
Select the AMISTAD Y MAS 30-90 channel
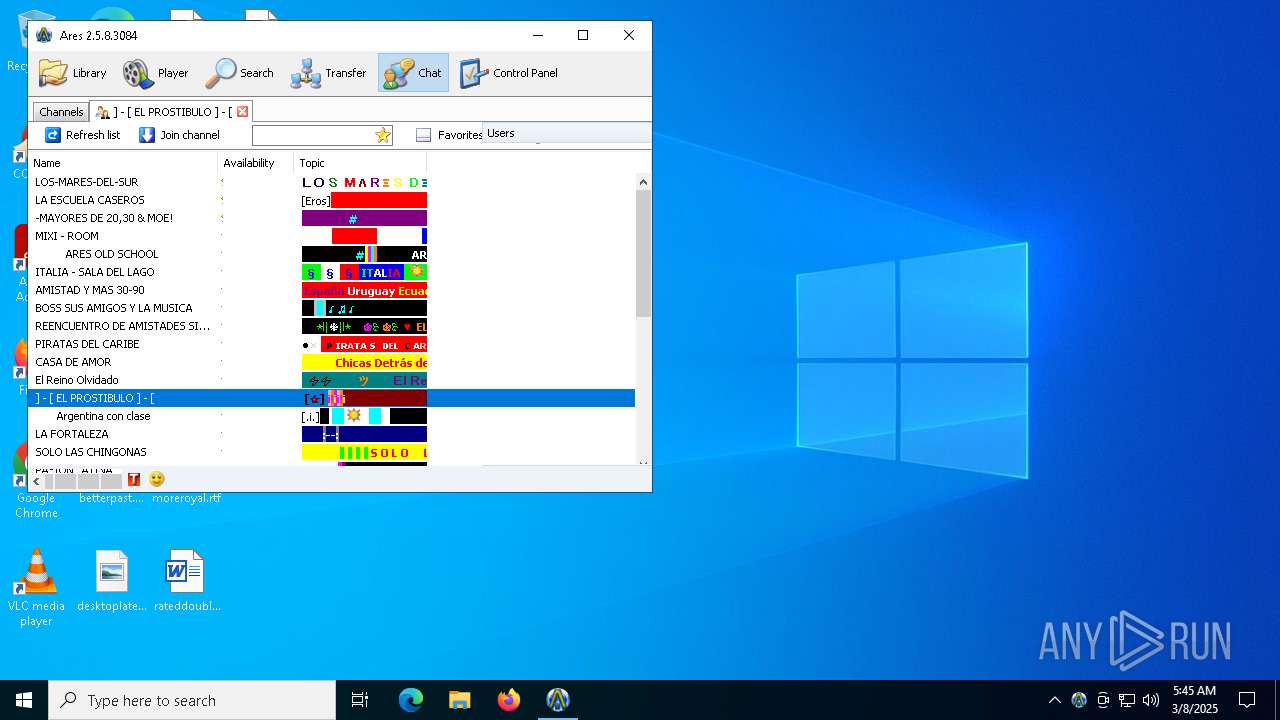[x=332, y=290]
